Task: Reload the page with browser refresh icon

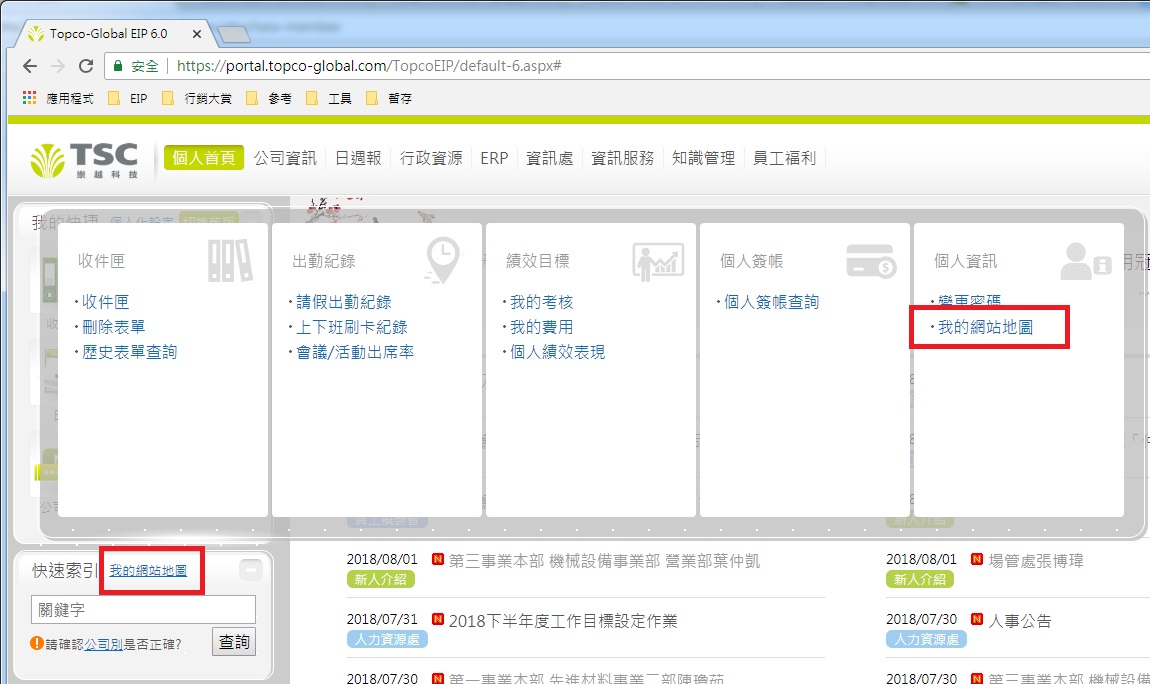Action: 86,66
